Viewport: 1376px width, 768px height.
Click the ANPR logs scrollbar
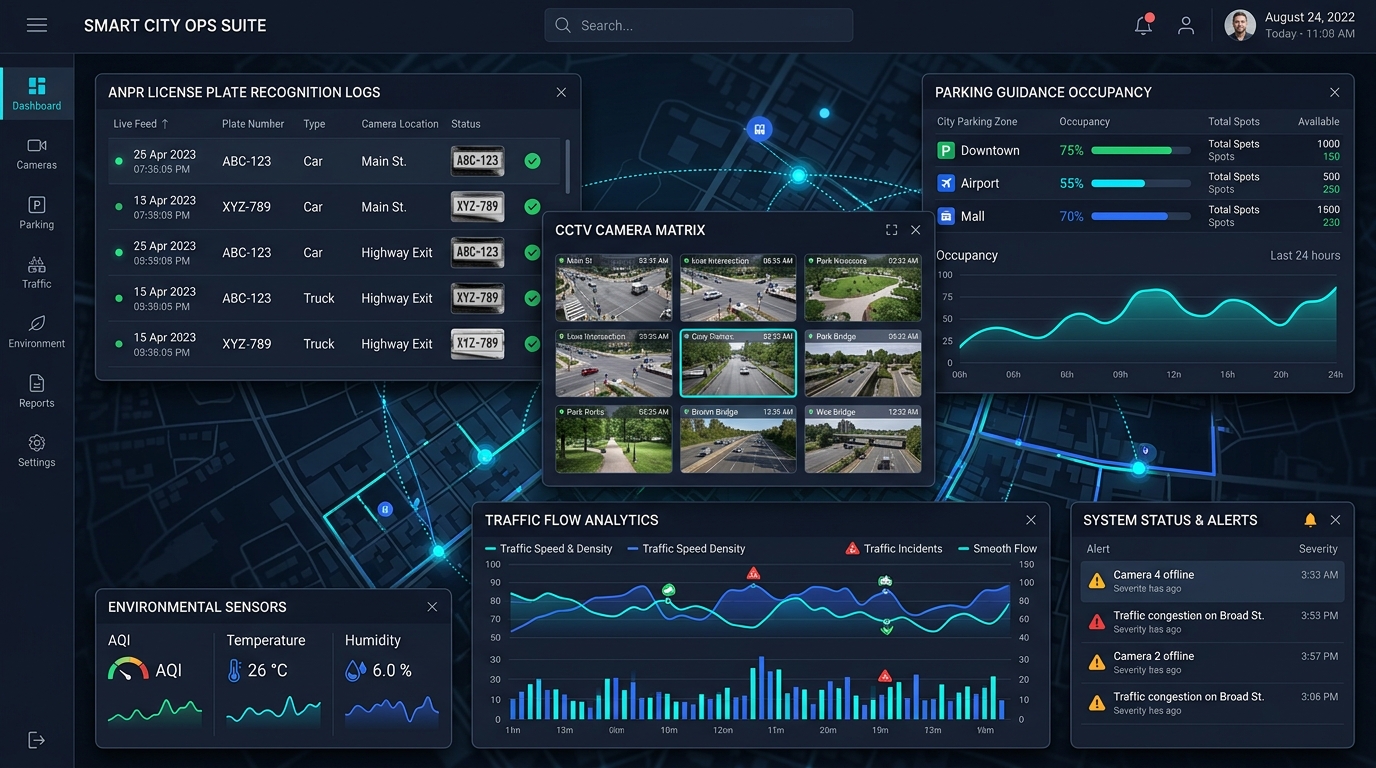568,166
